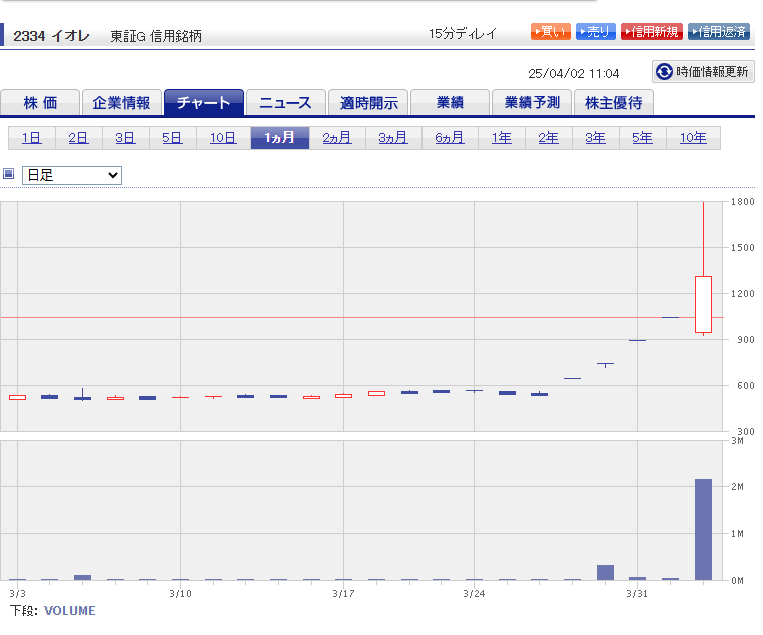Open the 業績 tab
The width and height of the screenshot is (763, 635).
click(x=450, y=103)
